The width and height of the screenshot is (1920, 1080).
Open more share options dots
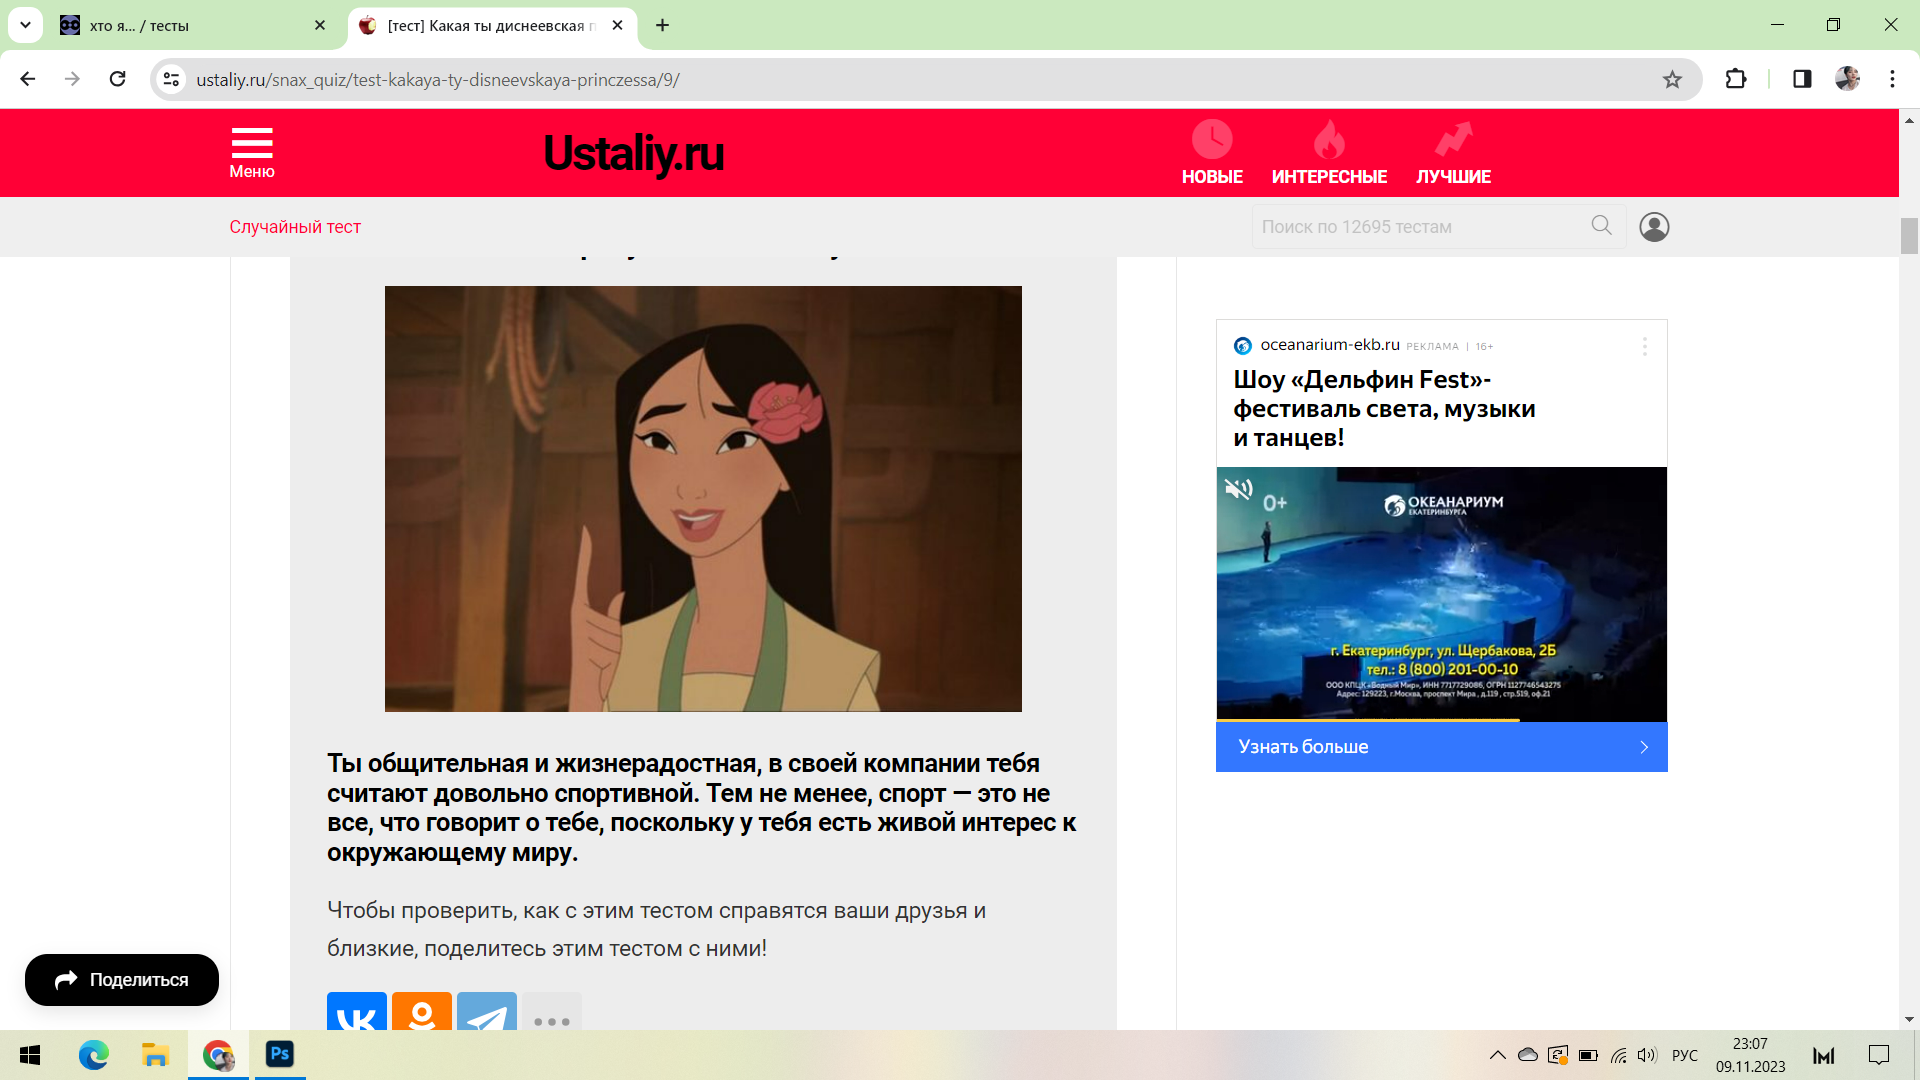point(552,1011)
